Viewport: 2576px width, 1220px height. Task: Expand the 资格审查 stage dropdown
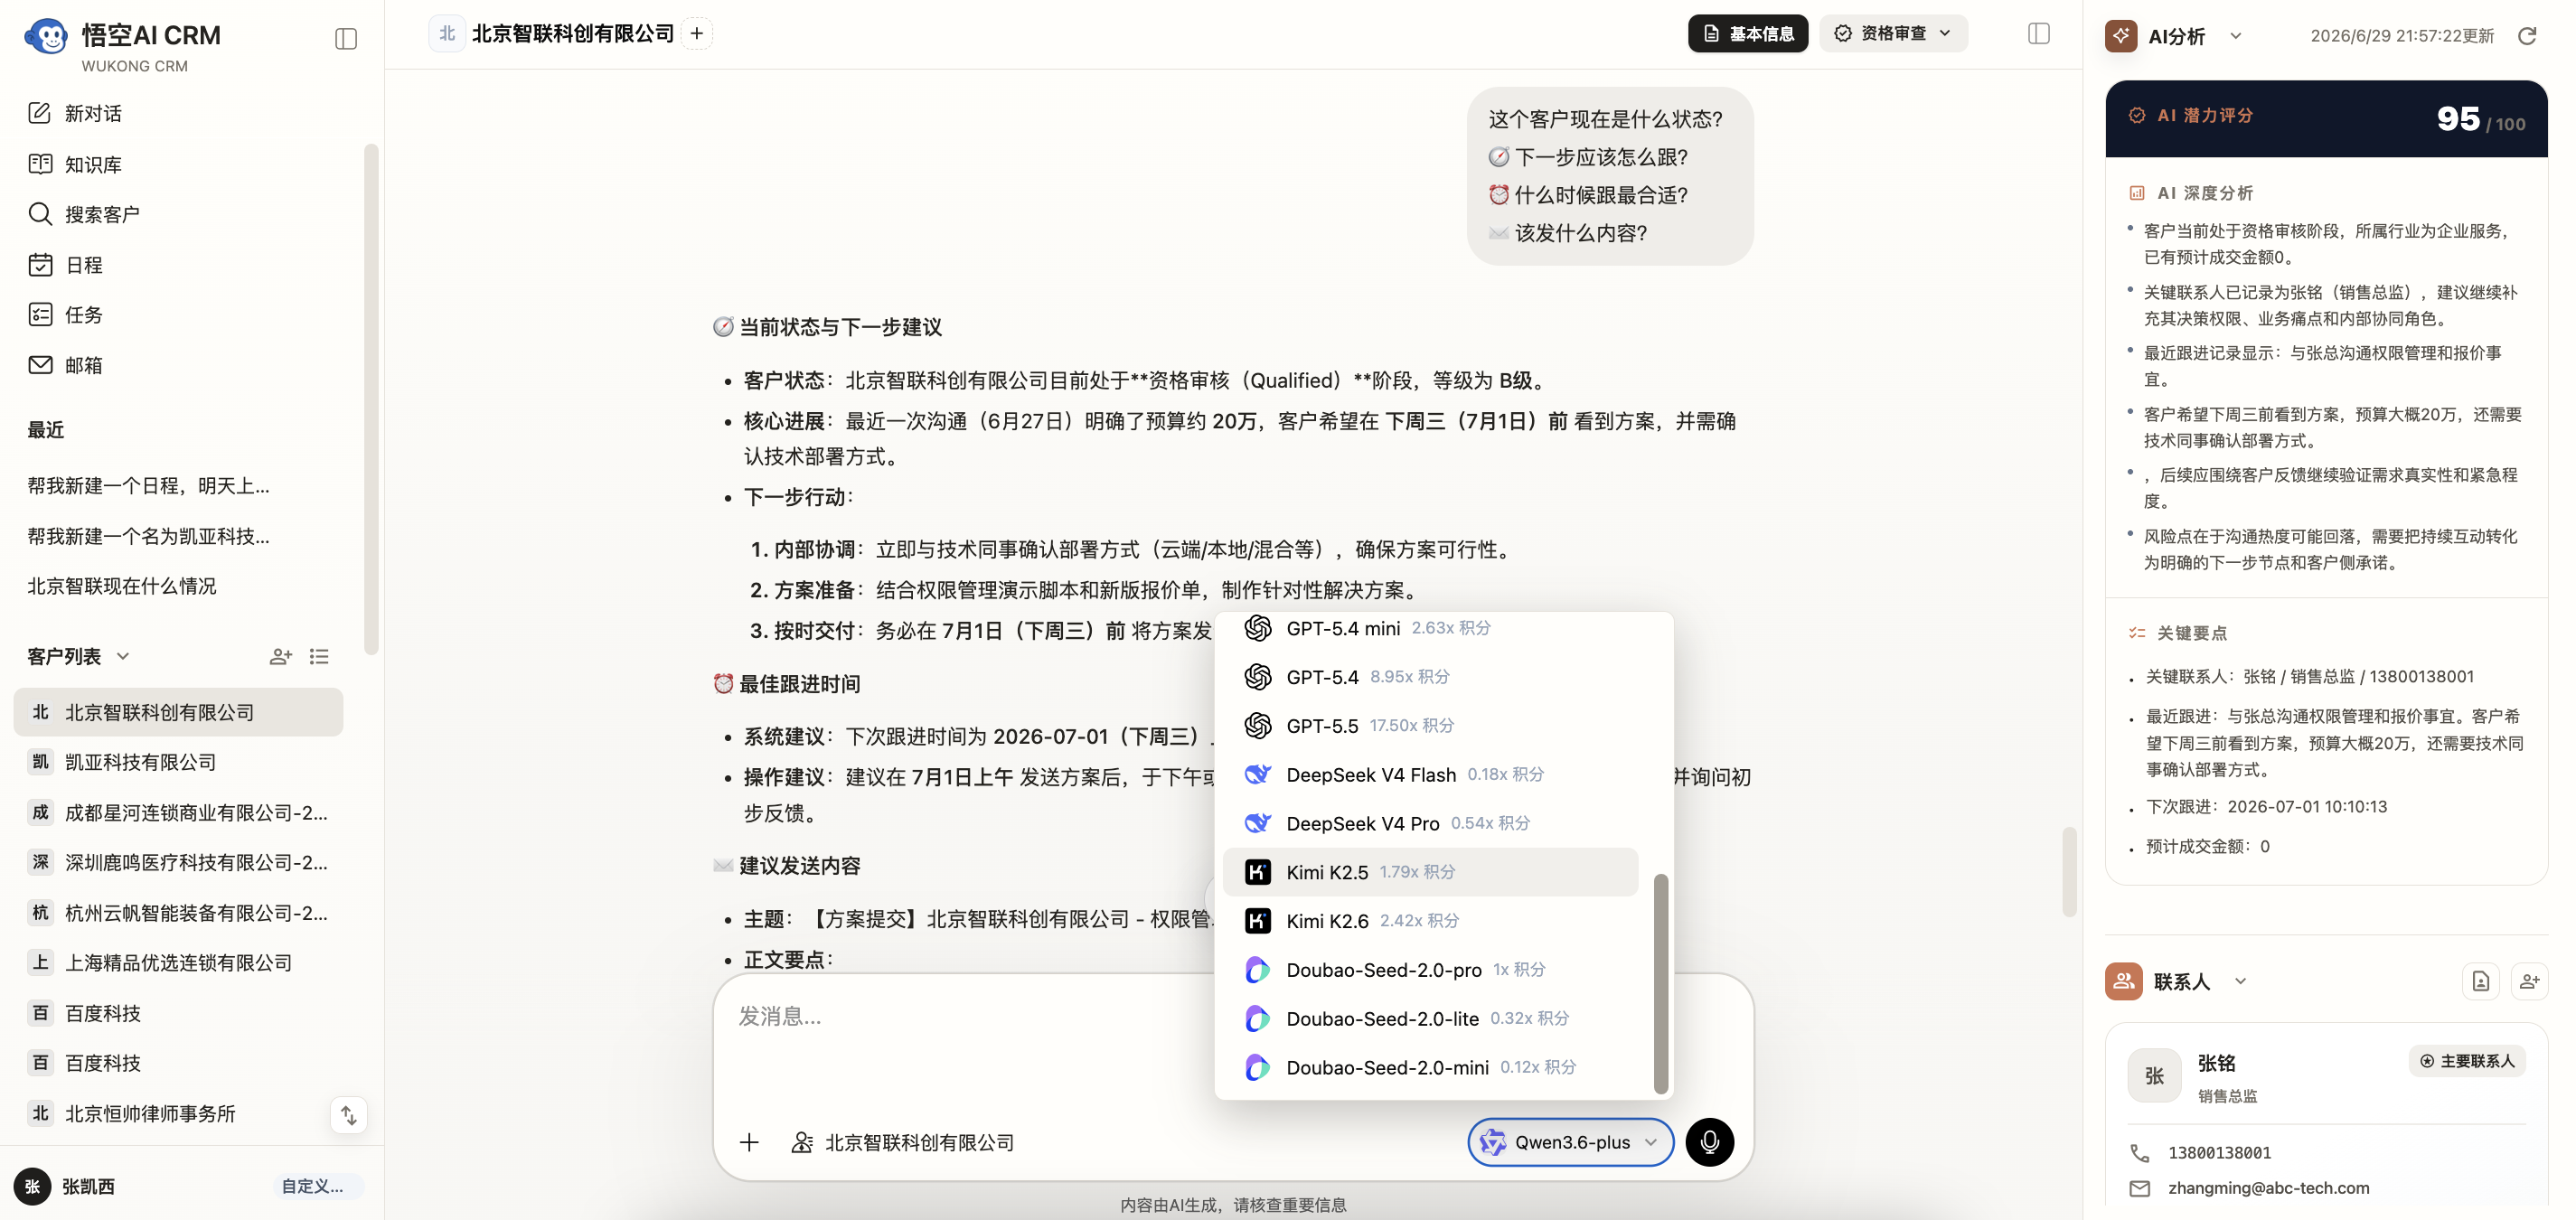click(x=1893, y=33)
